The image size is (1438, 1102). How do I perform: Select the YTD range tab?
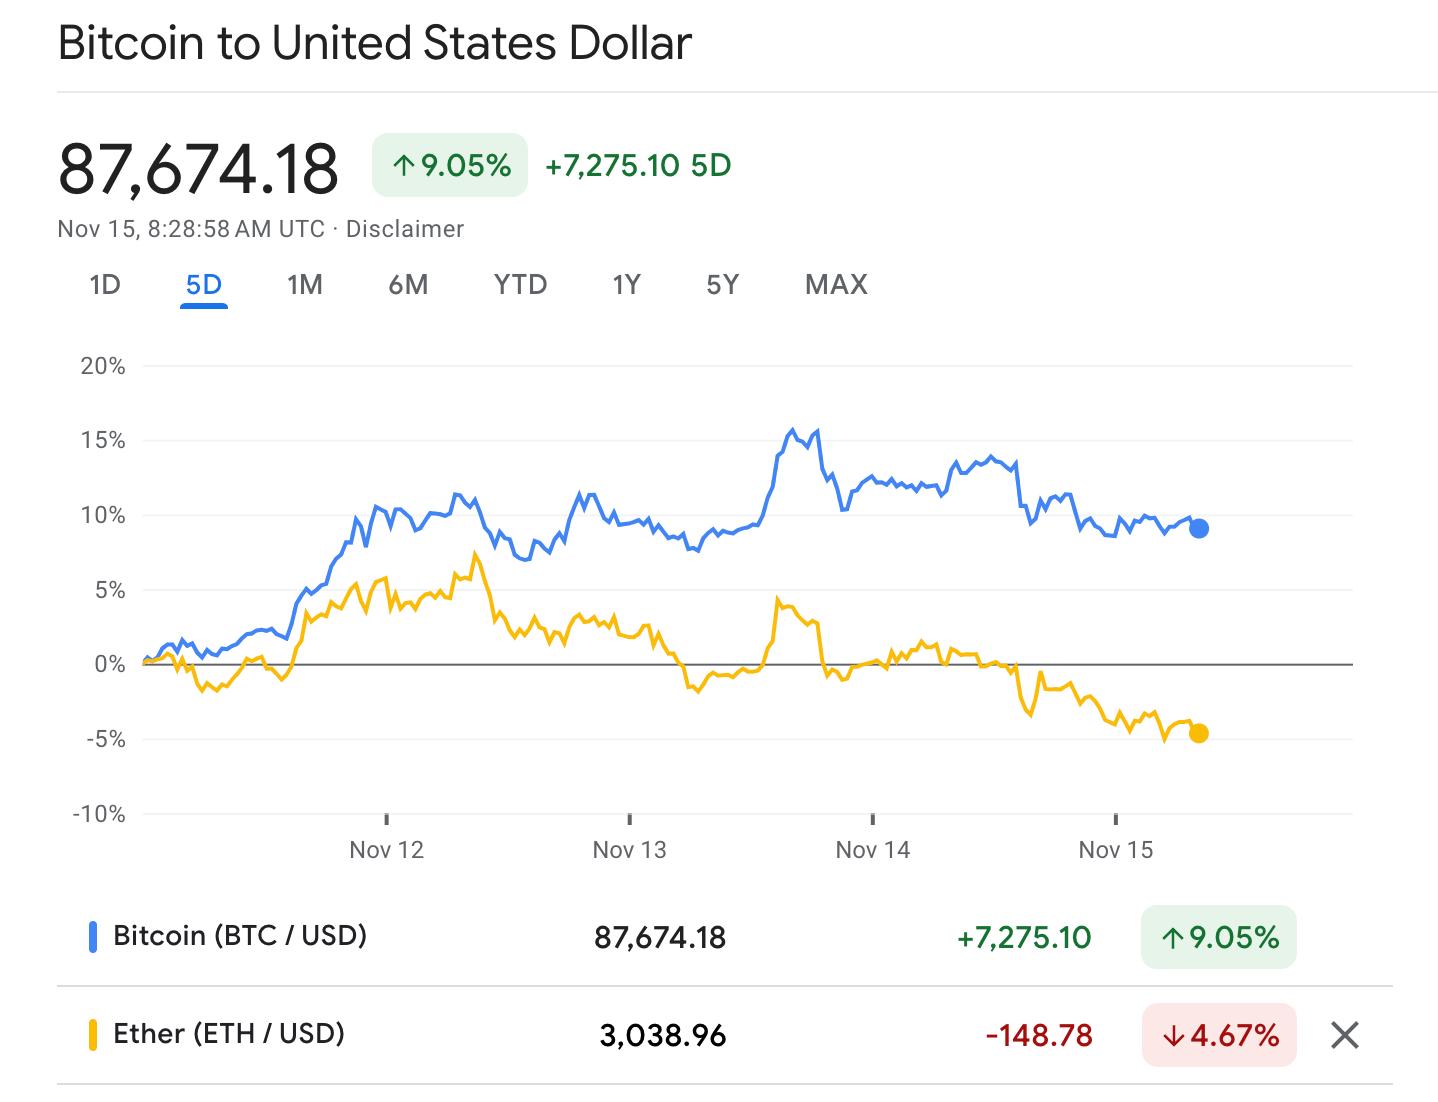(x=521, y=285)
